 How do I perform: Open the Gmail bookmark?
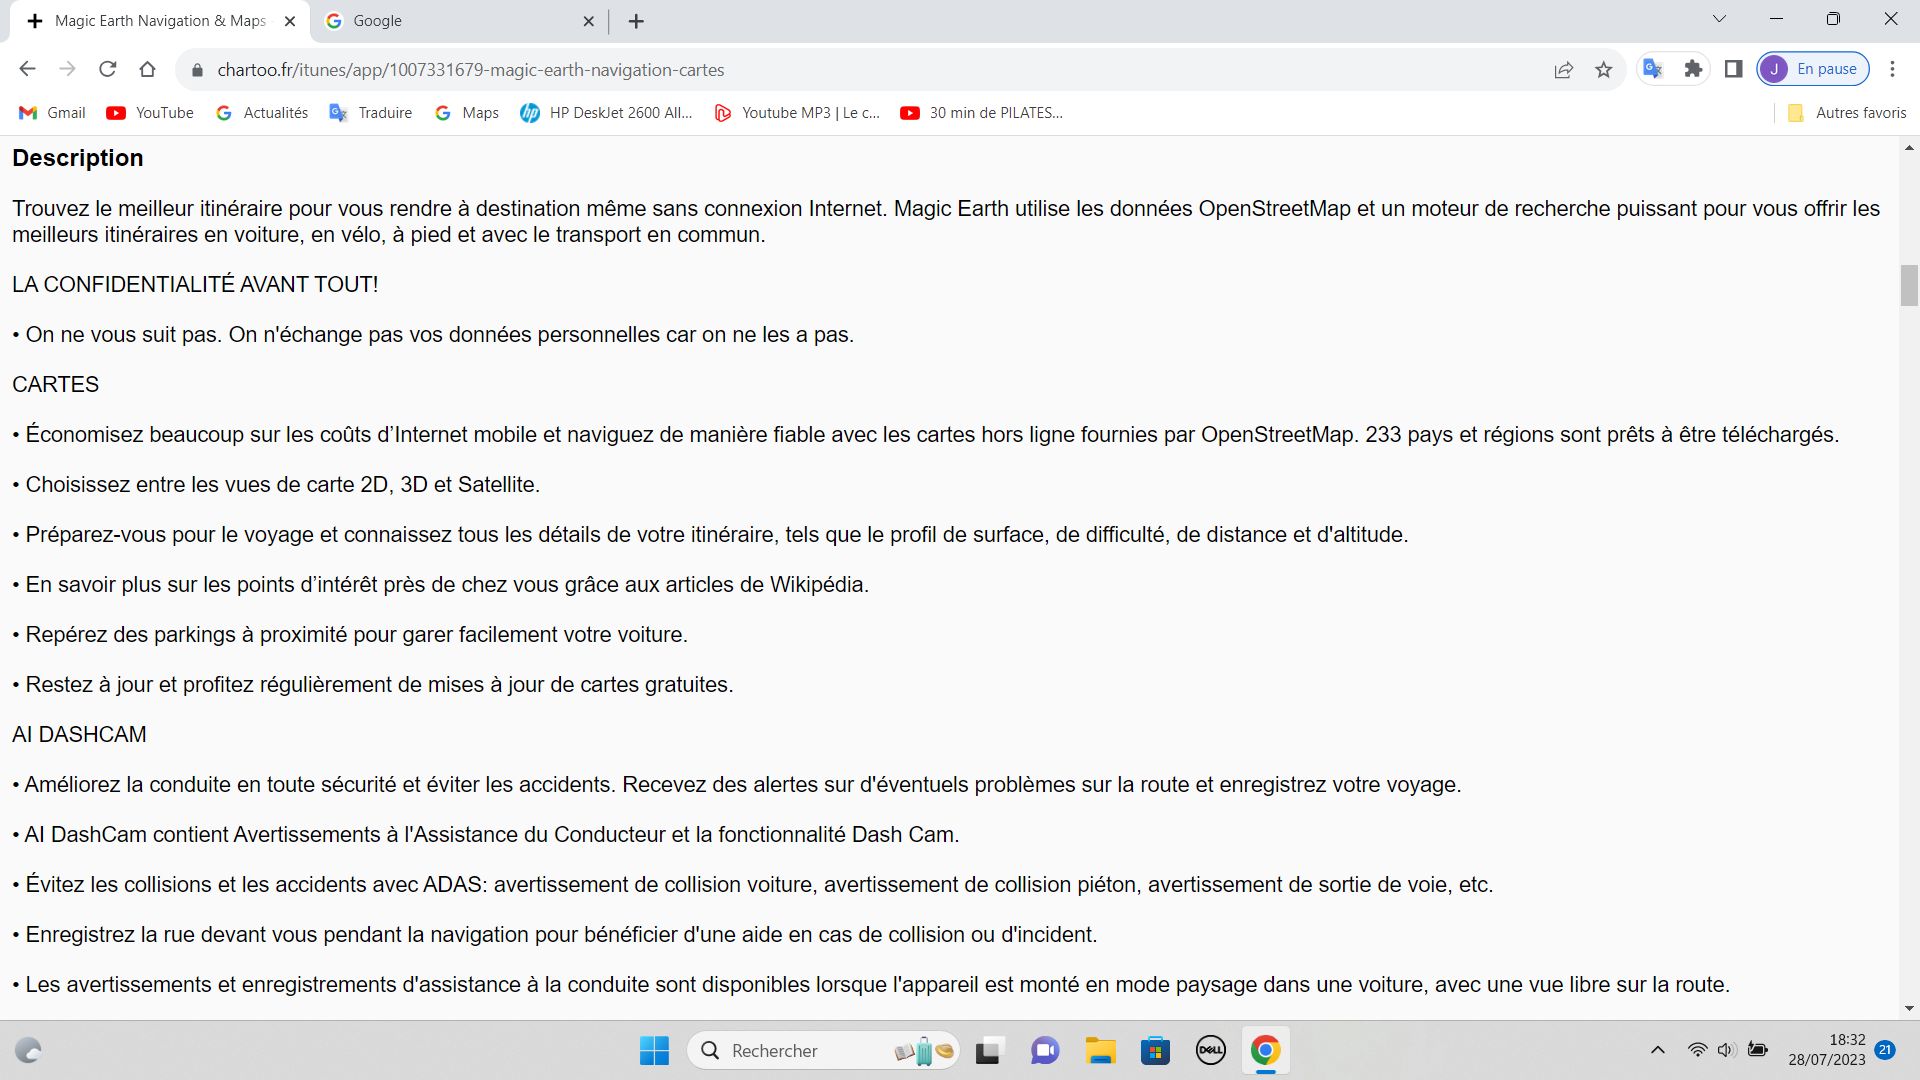(x=52, y=113)
